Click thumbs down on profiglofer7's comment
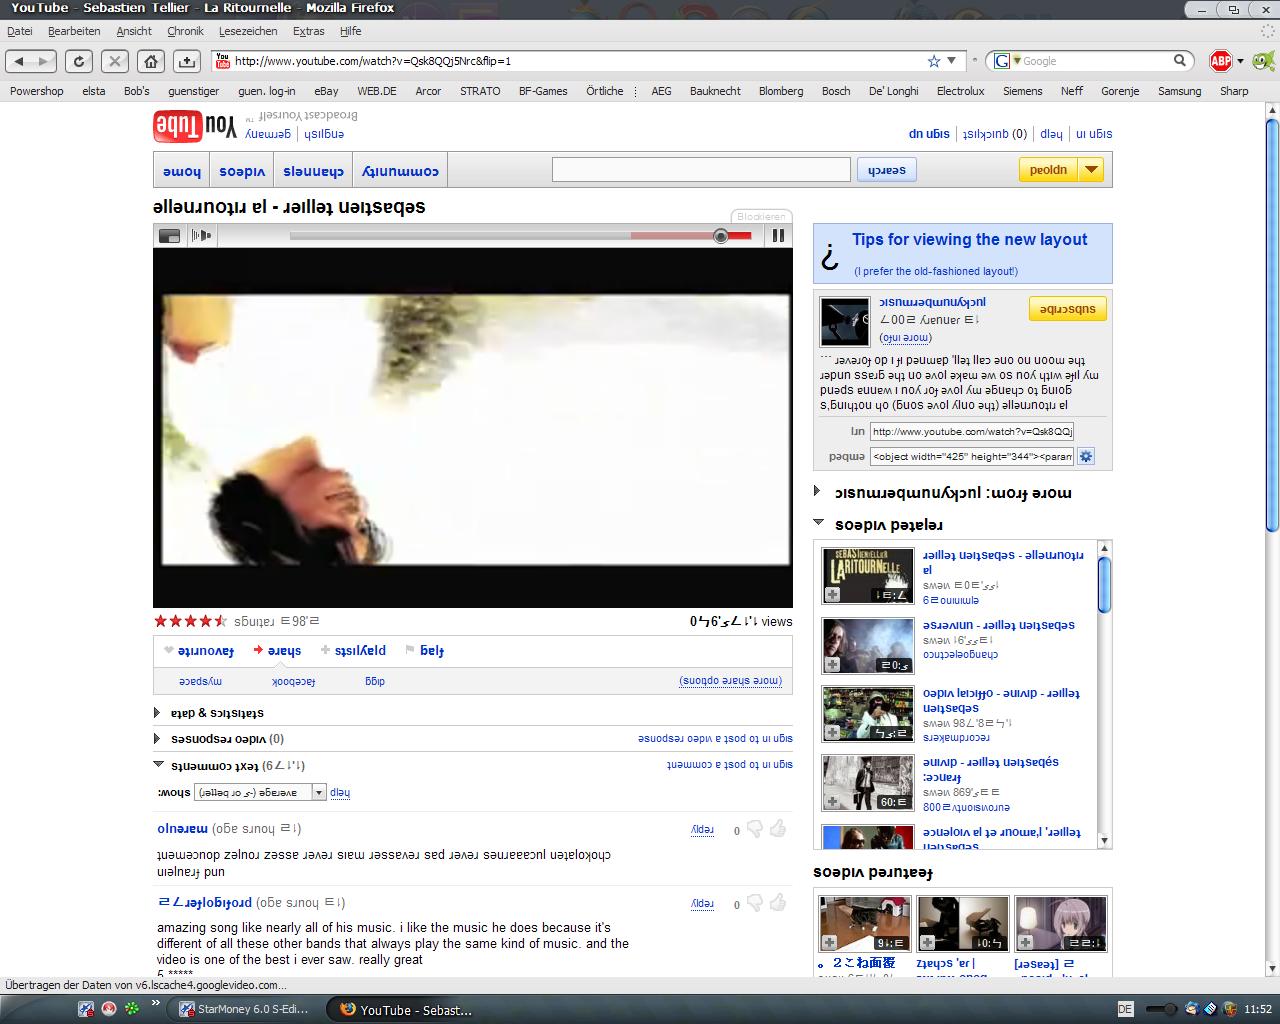The height and width of the screenshot is (1024, 1280). click(755, 903)
